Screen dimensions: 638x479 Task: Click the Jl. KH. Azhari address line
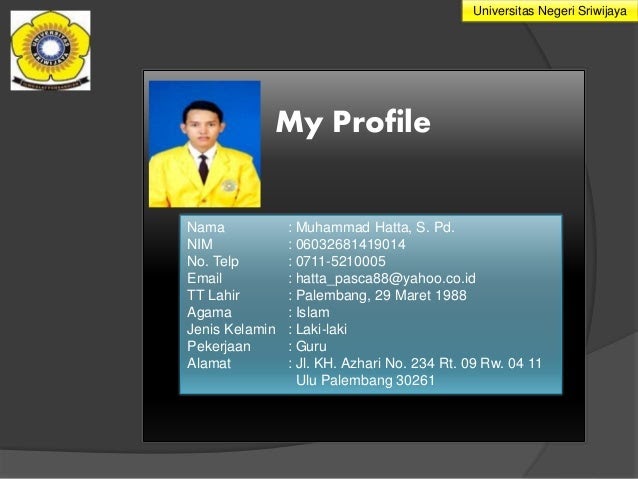click(x=419, y=363)
